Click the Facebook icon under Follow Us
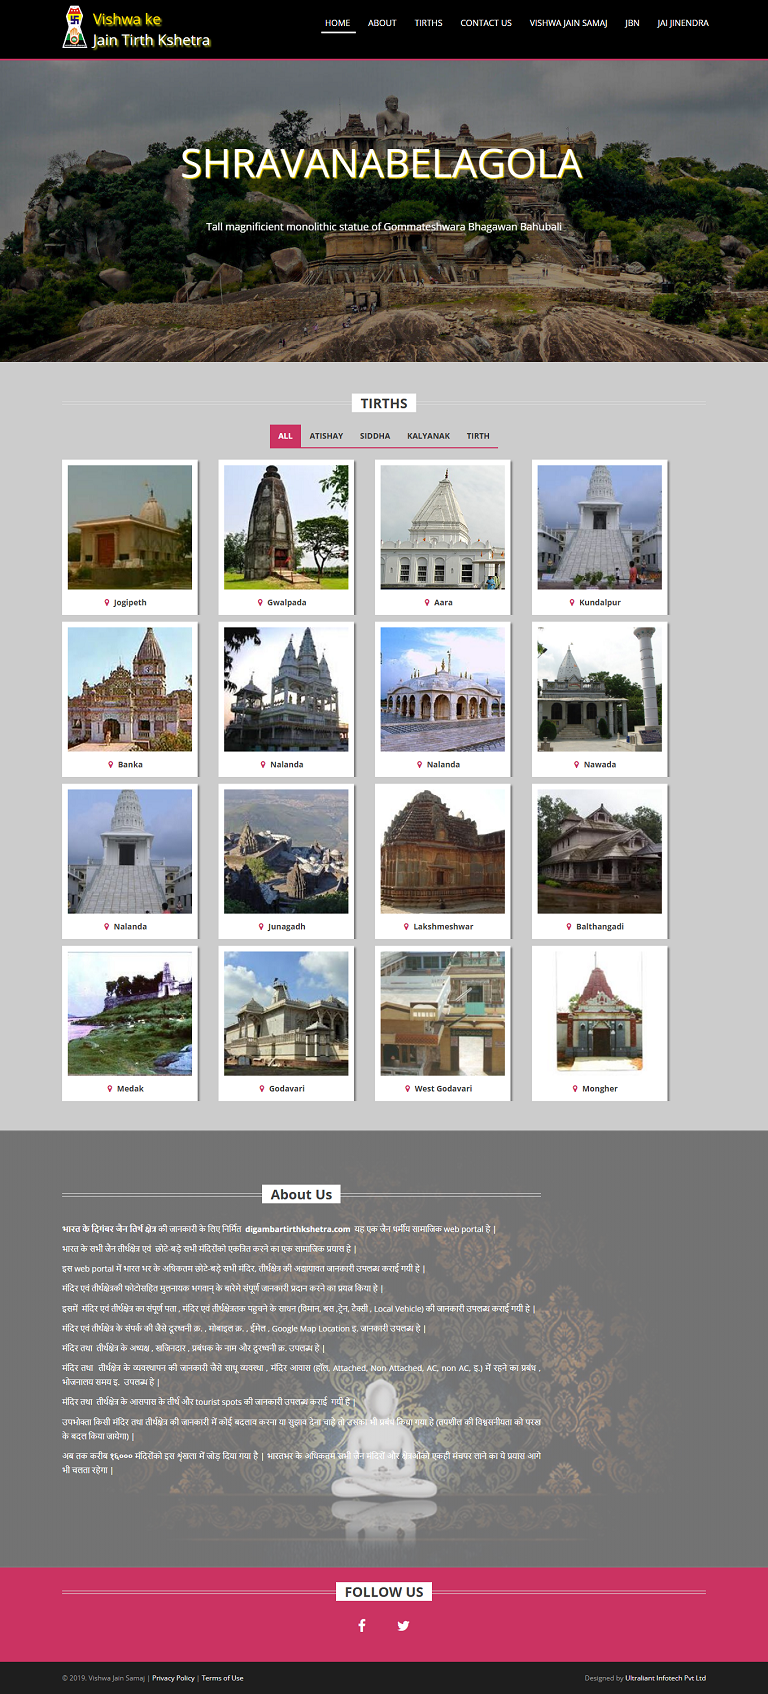The image size is (768, 1694). pos(362,1625)
